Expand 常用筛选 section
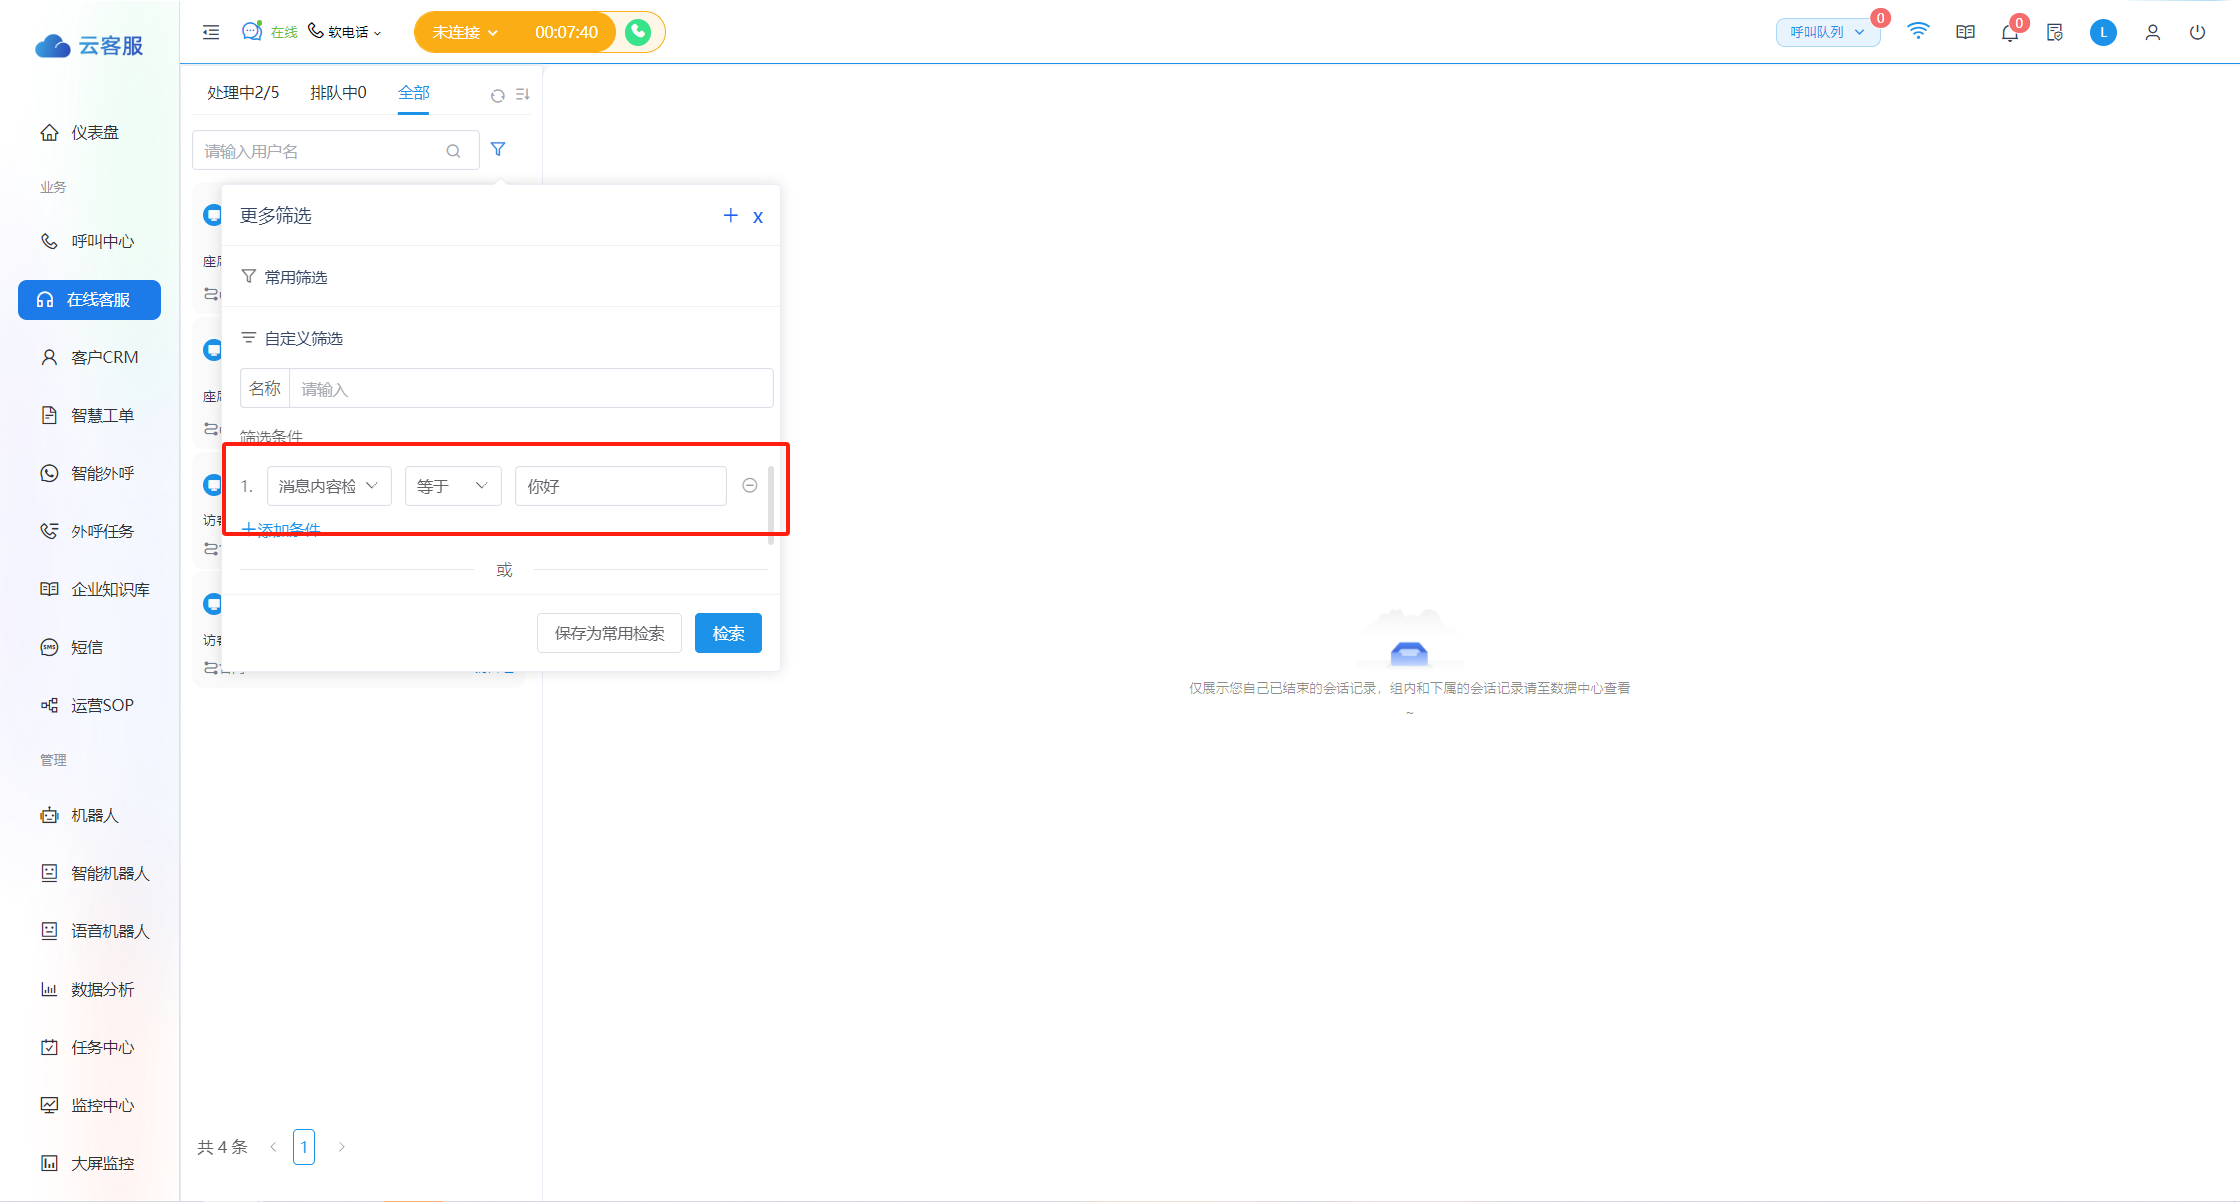Screen dimensions: 2240x1202 [285, 277]
